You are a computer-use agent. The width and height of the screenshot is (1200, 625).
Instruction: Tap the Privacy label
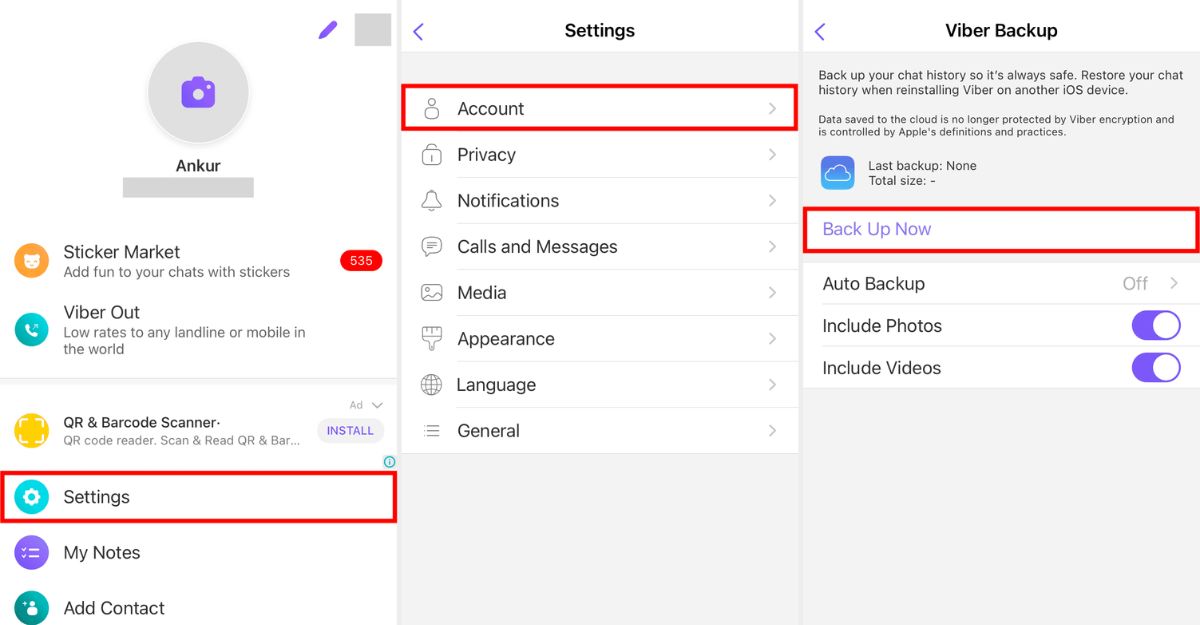pos(487,155)
